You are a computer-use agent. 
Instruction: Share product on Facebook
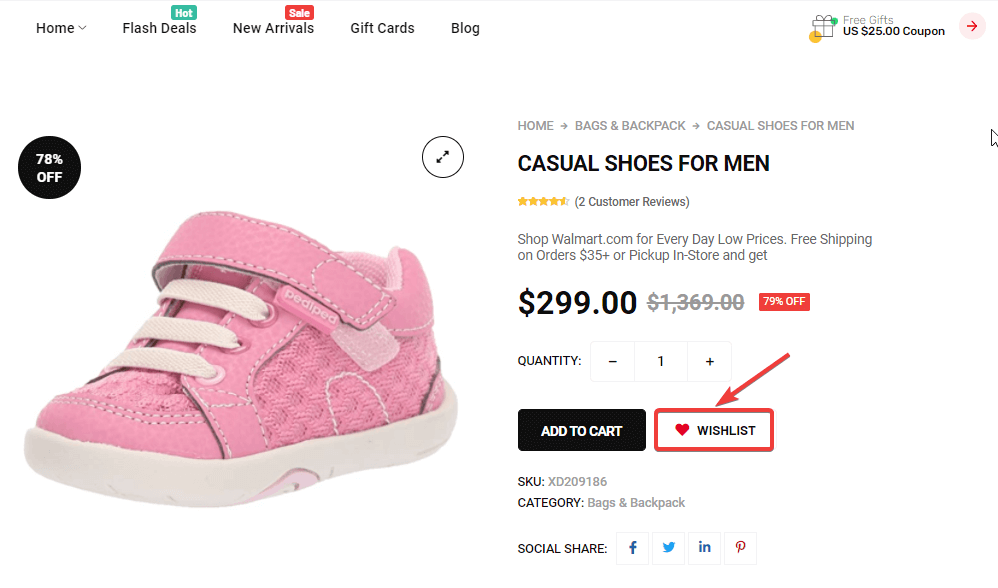tap(633, 547)
